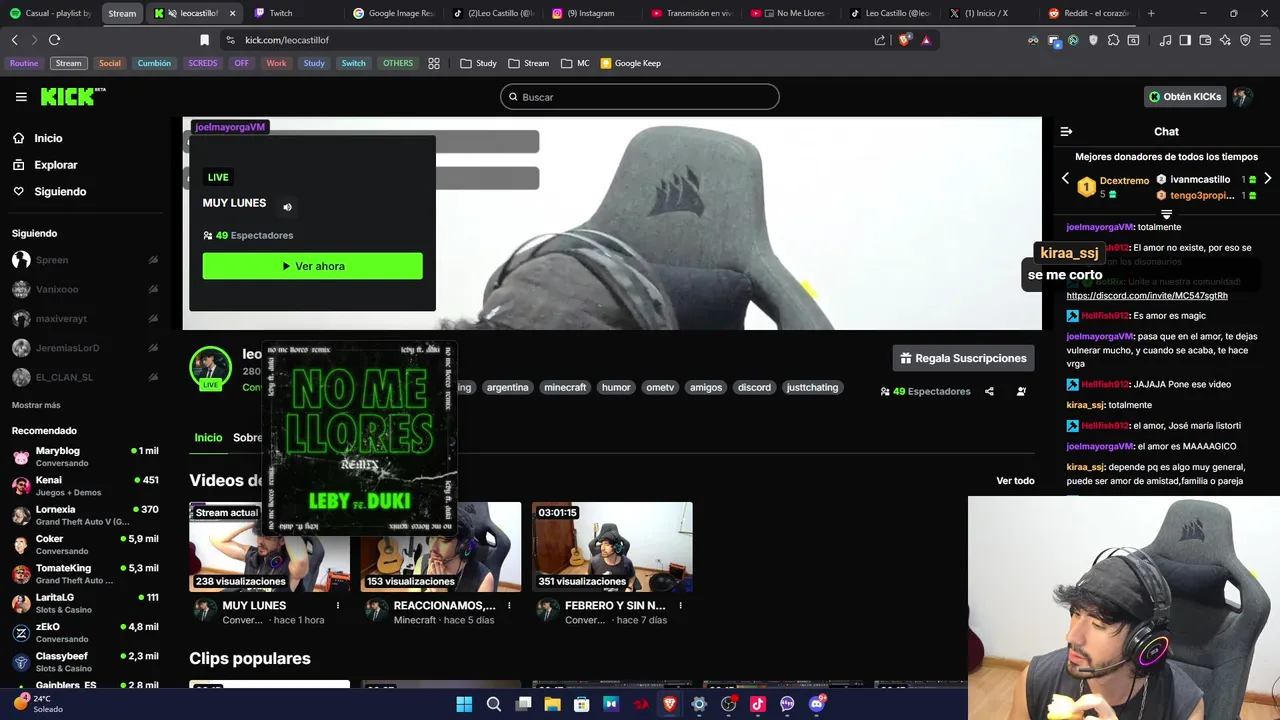Open the Study bookmarks folder

(478, 63)
